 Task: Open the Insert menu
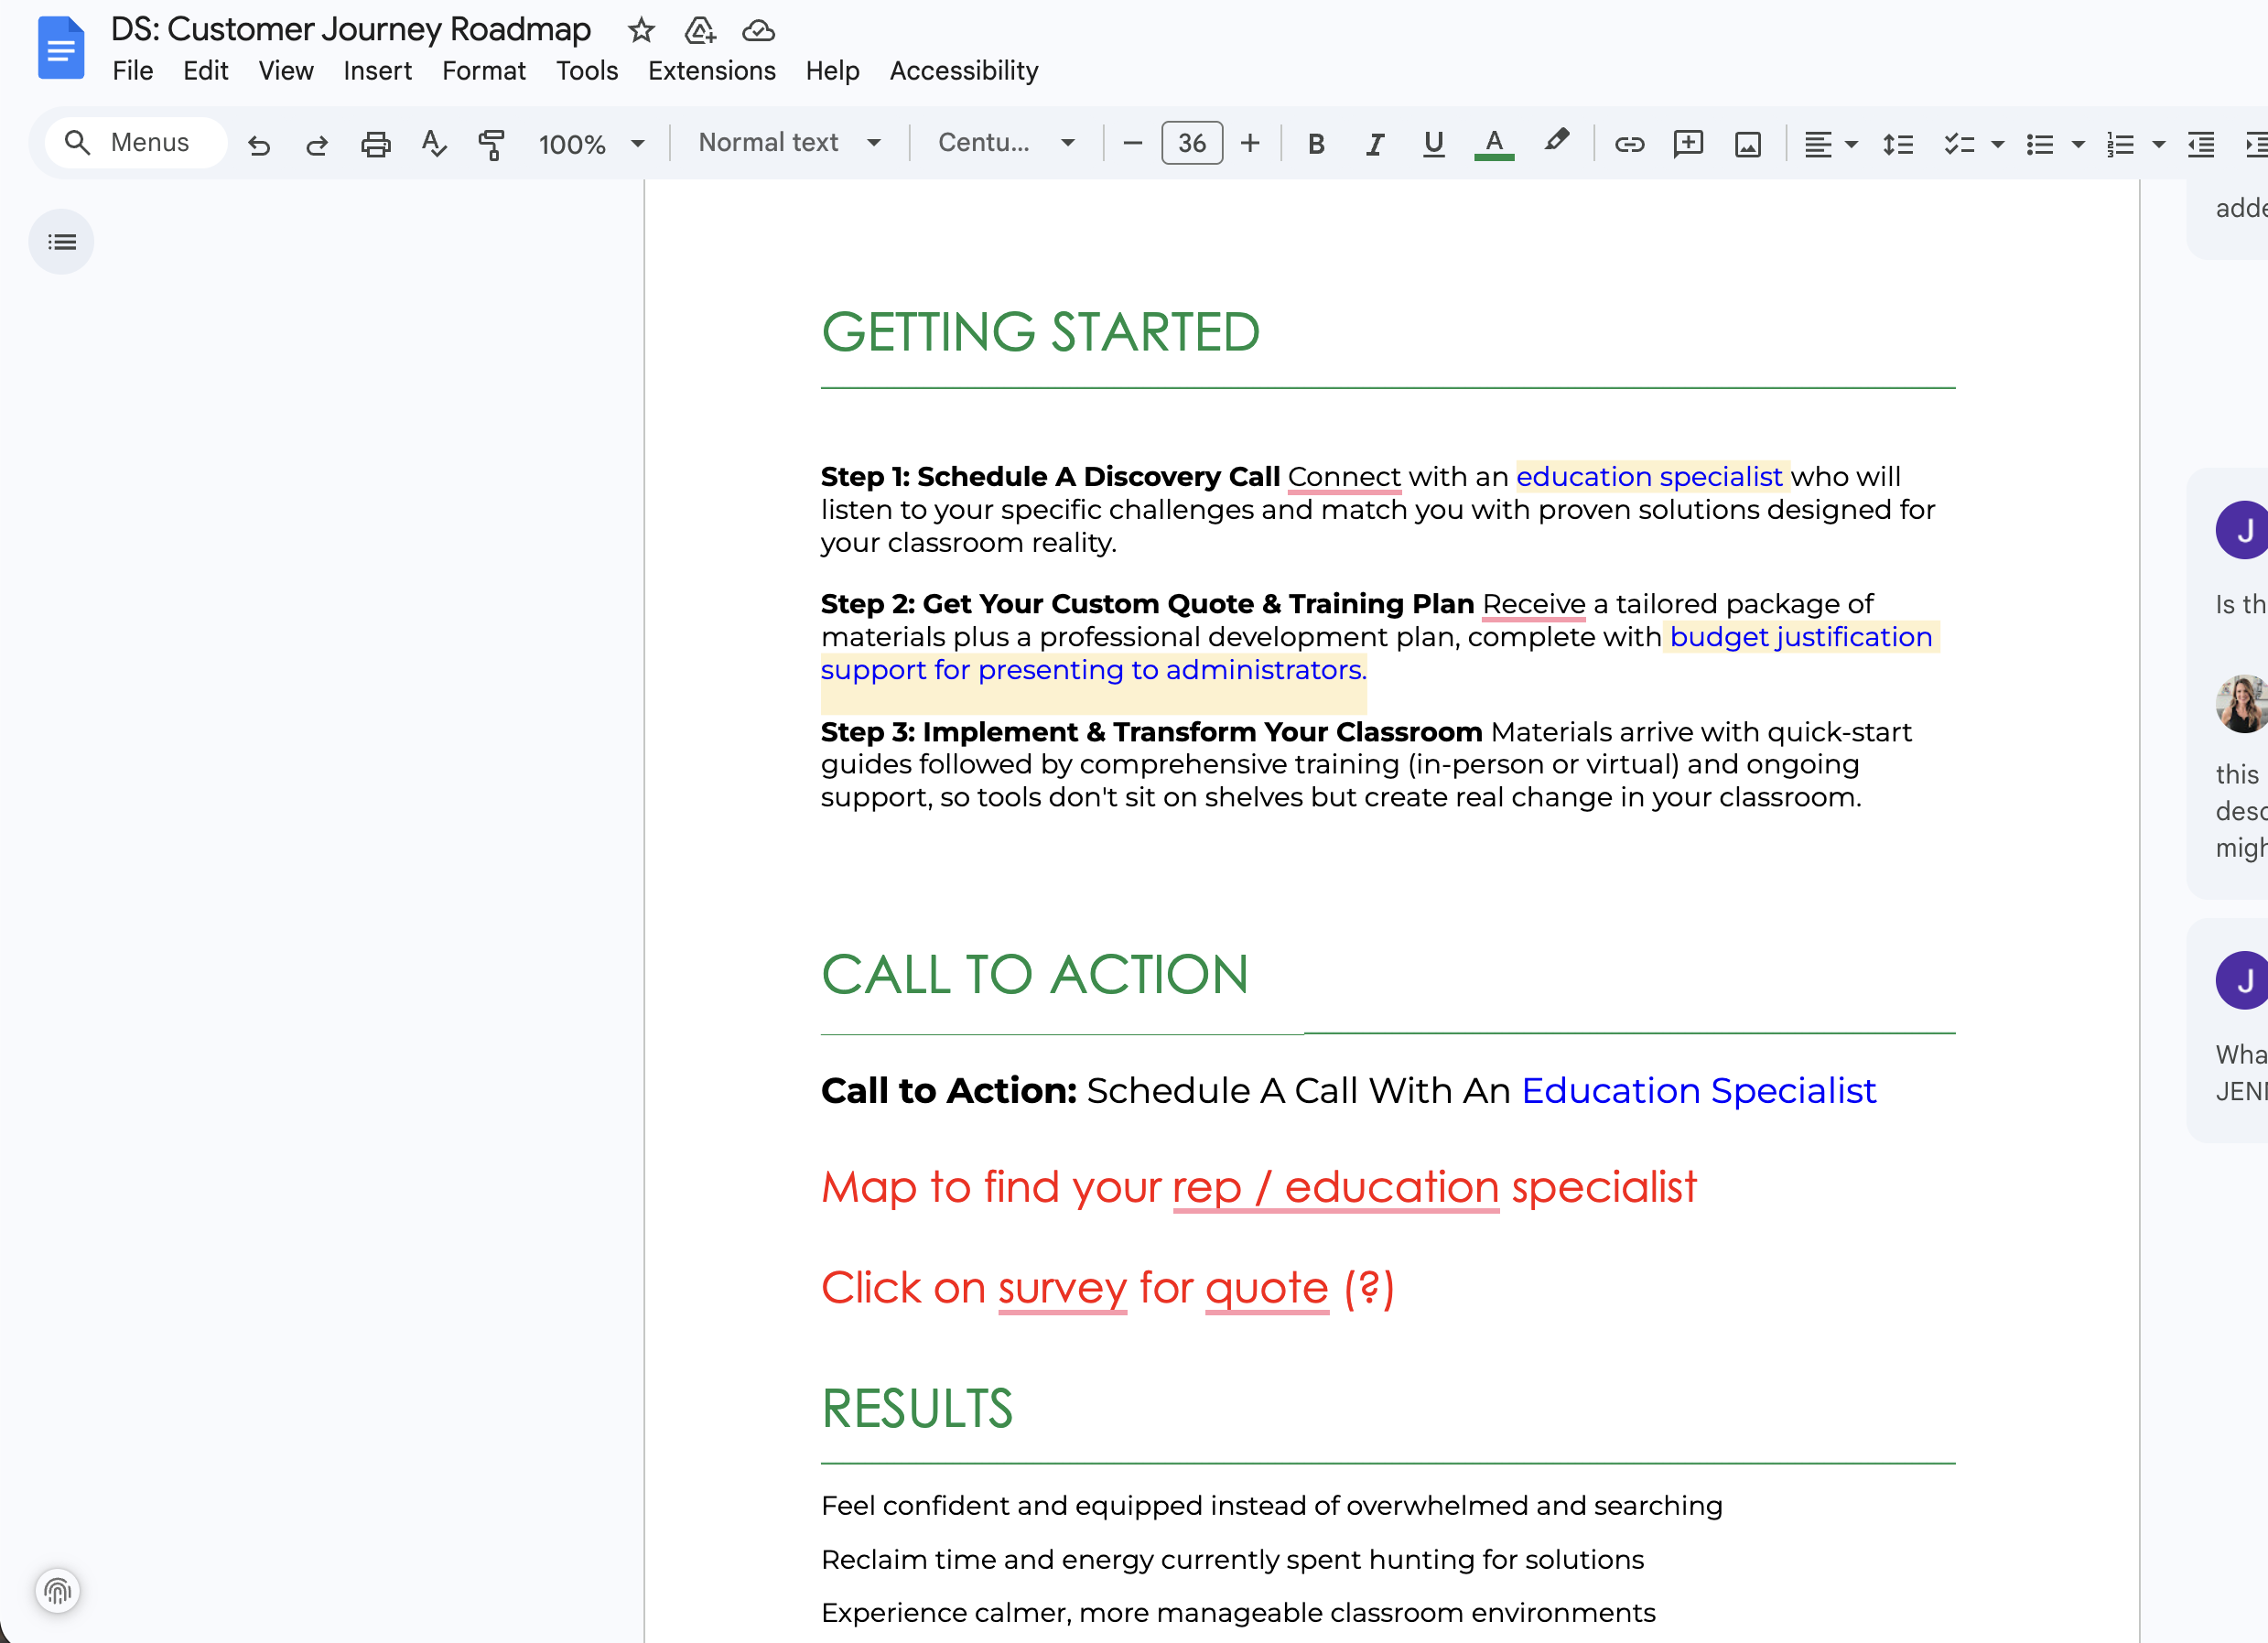(377, 71)
